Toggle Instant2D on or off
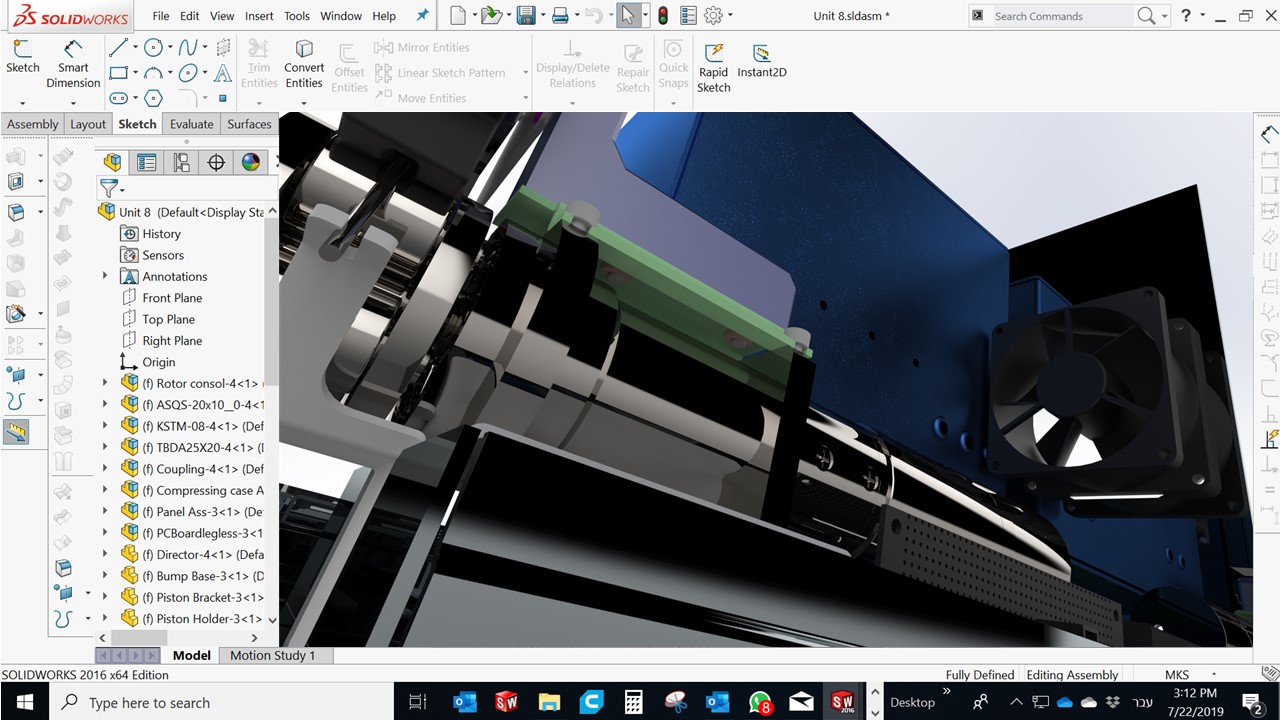This screenshot has height=720, width=1280. click(761, 60)
